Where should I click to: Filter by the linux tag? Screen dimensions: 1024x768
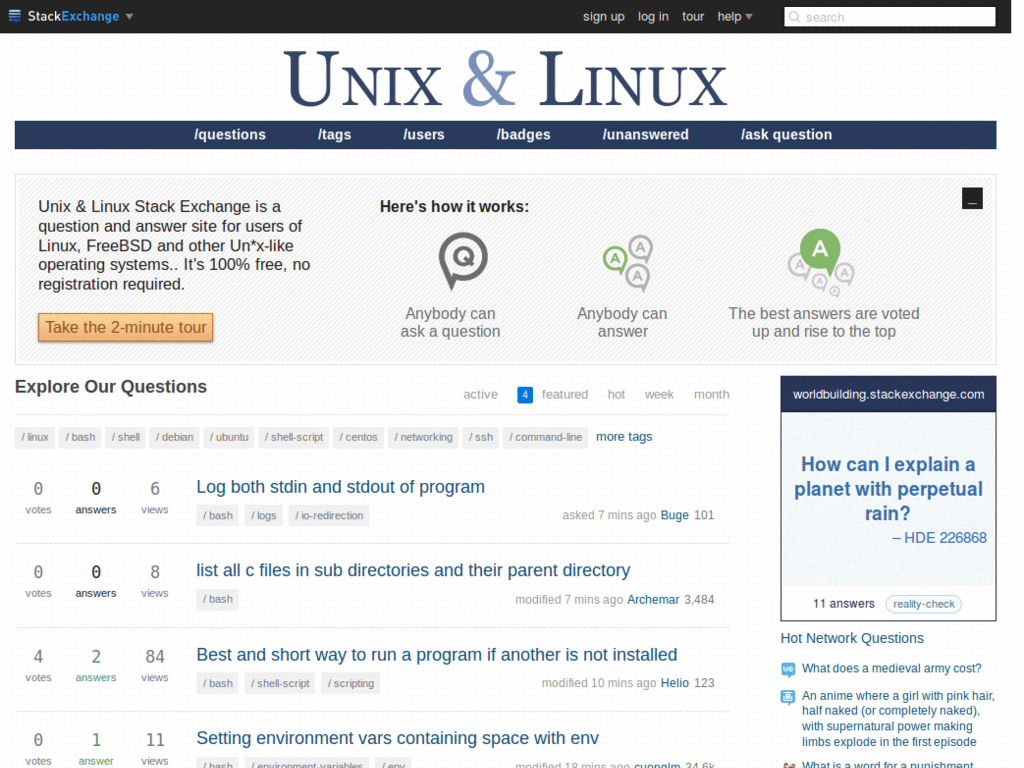coord(35,437)
